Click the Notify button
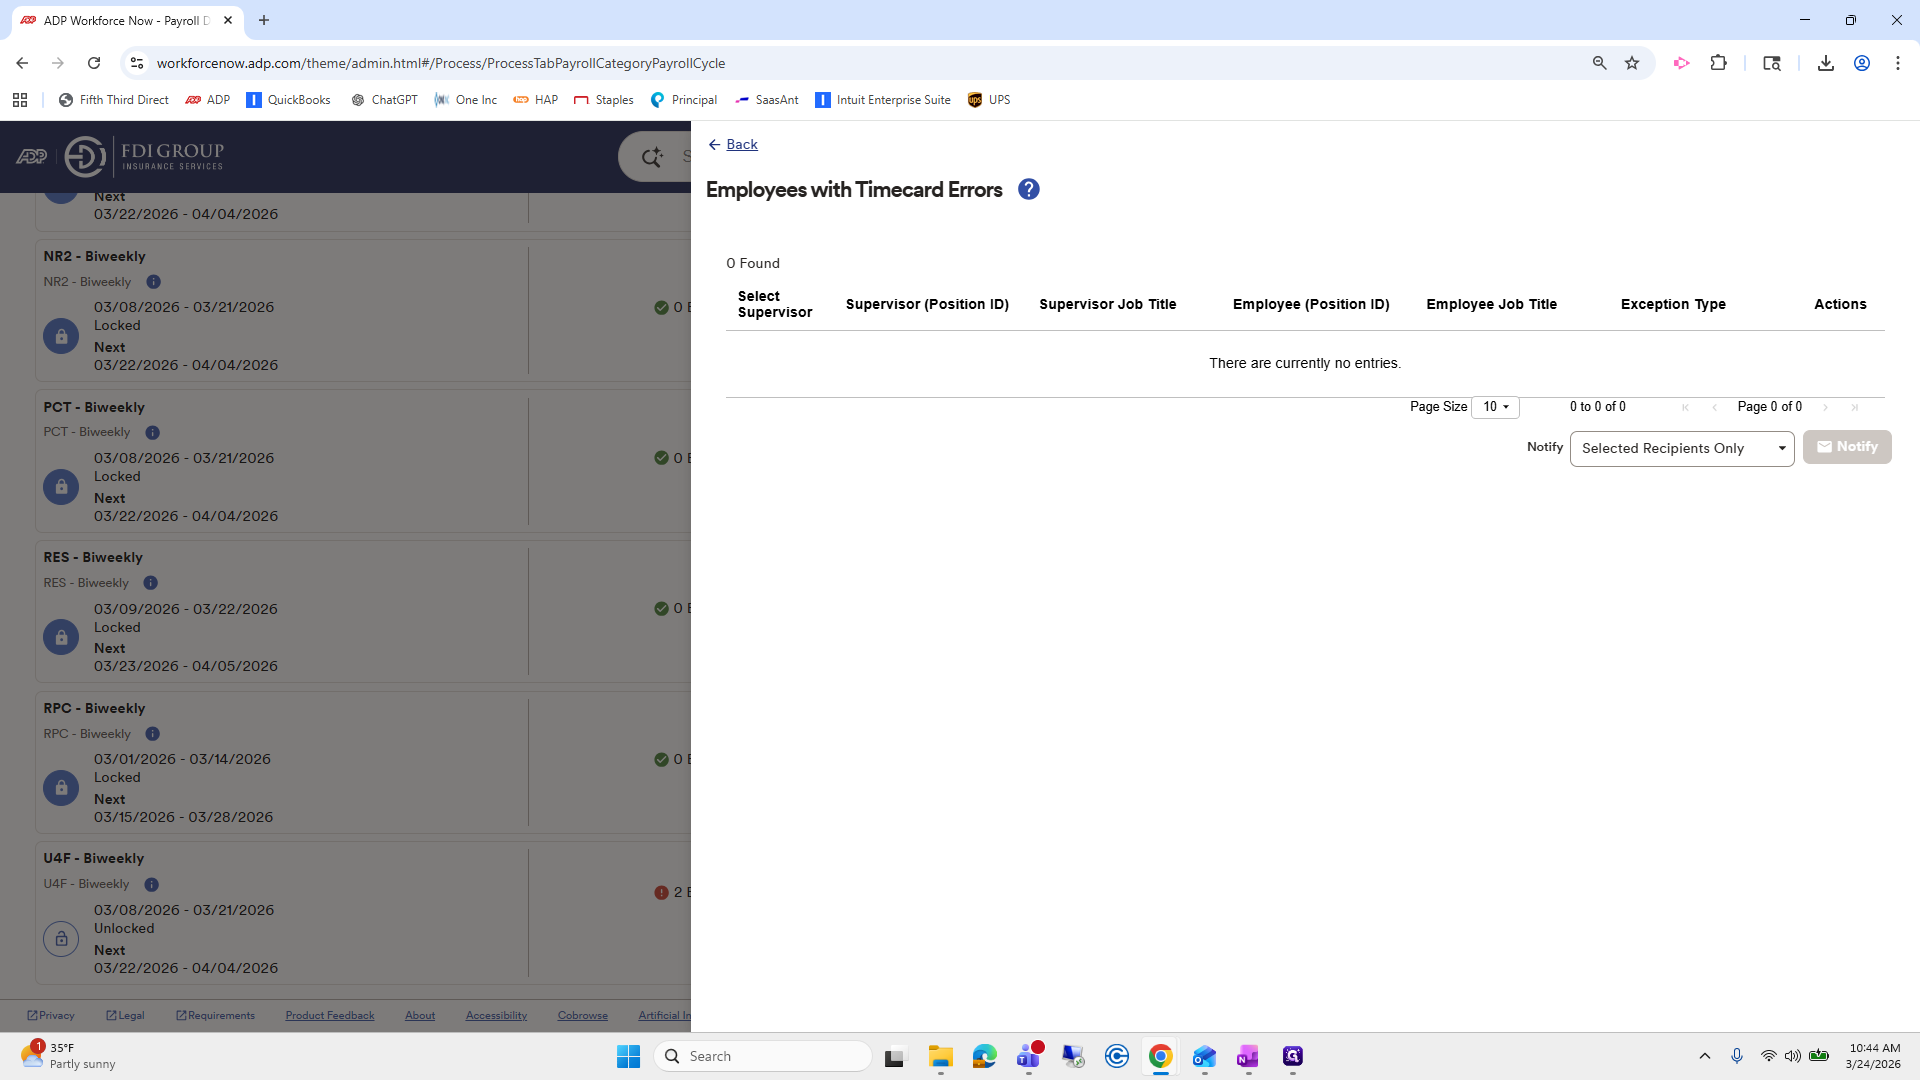 click(x=1847, y=447)
